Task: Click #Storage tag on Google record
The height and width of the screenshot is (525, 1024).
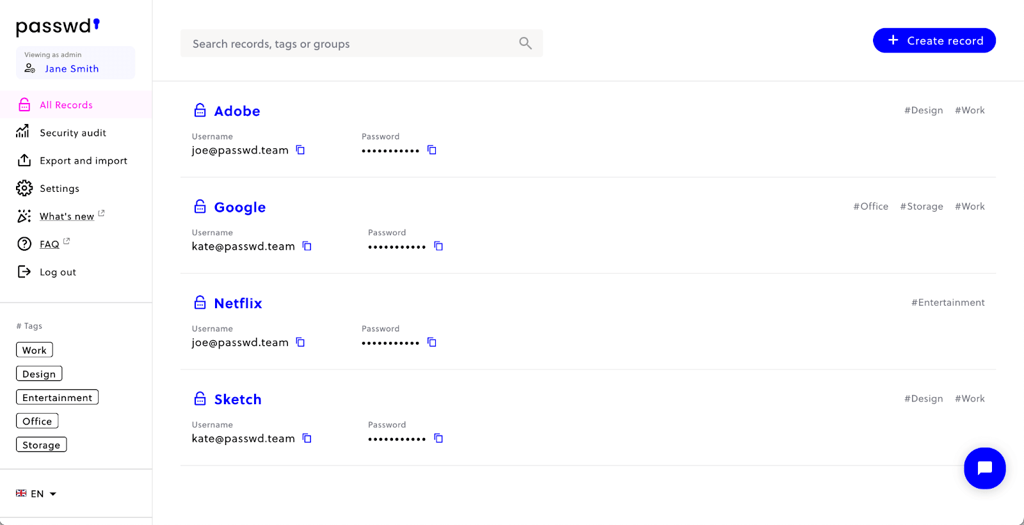Action: pos(921,206)
